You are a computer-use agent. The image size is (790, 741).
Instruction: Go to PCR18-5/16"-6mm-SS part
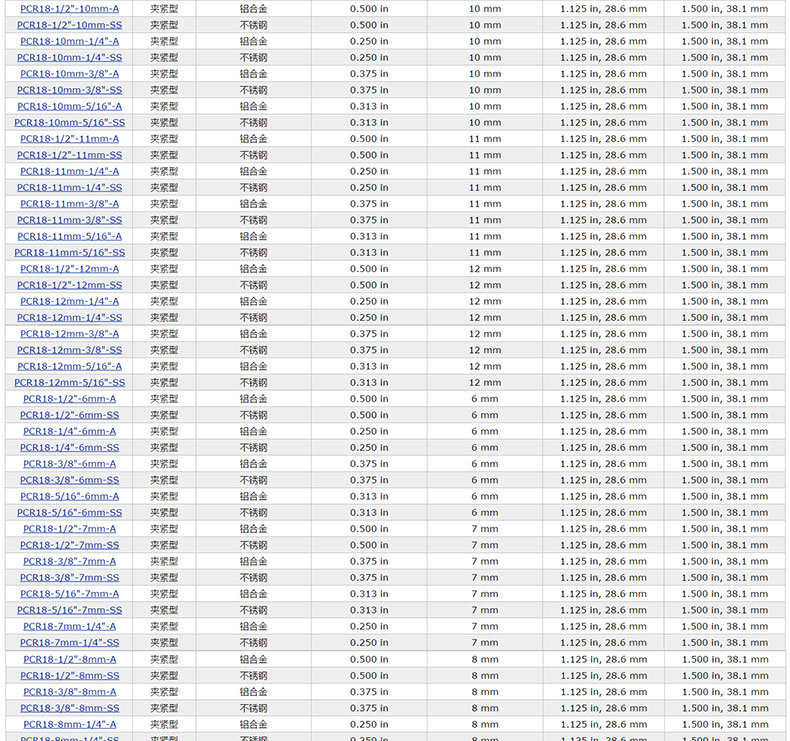click(69, 513)
